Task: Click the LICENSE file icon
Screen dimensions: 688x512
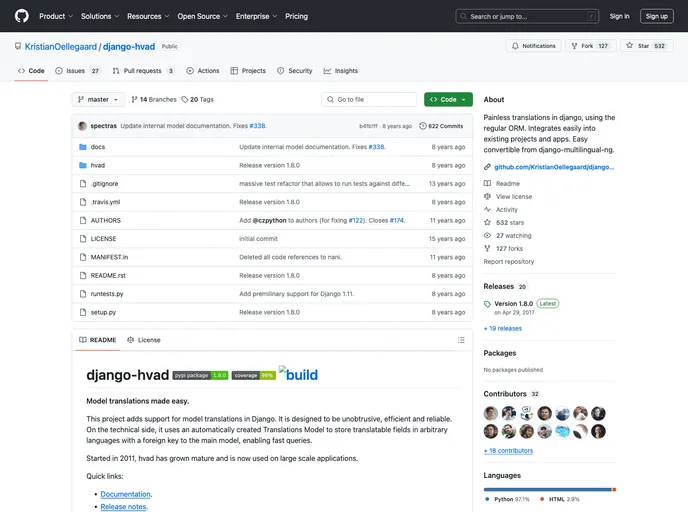Action: point(83,239)
